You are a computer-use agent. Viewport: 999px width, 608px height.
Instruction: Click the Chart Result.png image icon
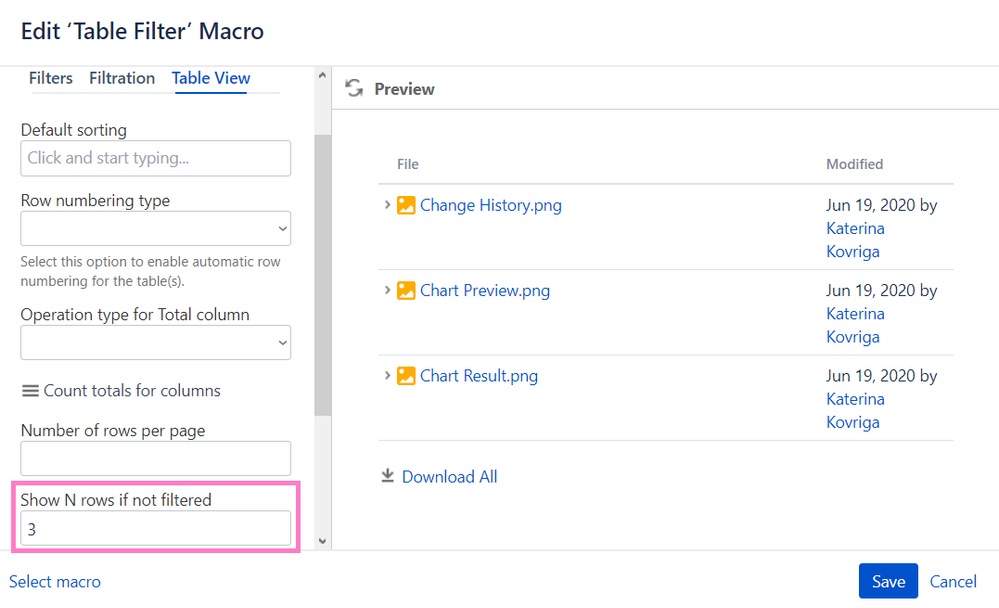coord(406,376)
